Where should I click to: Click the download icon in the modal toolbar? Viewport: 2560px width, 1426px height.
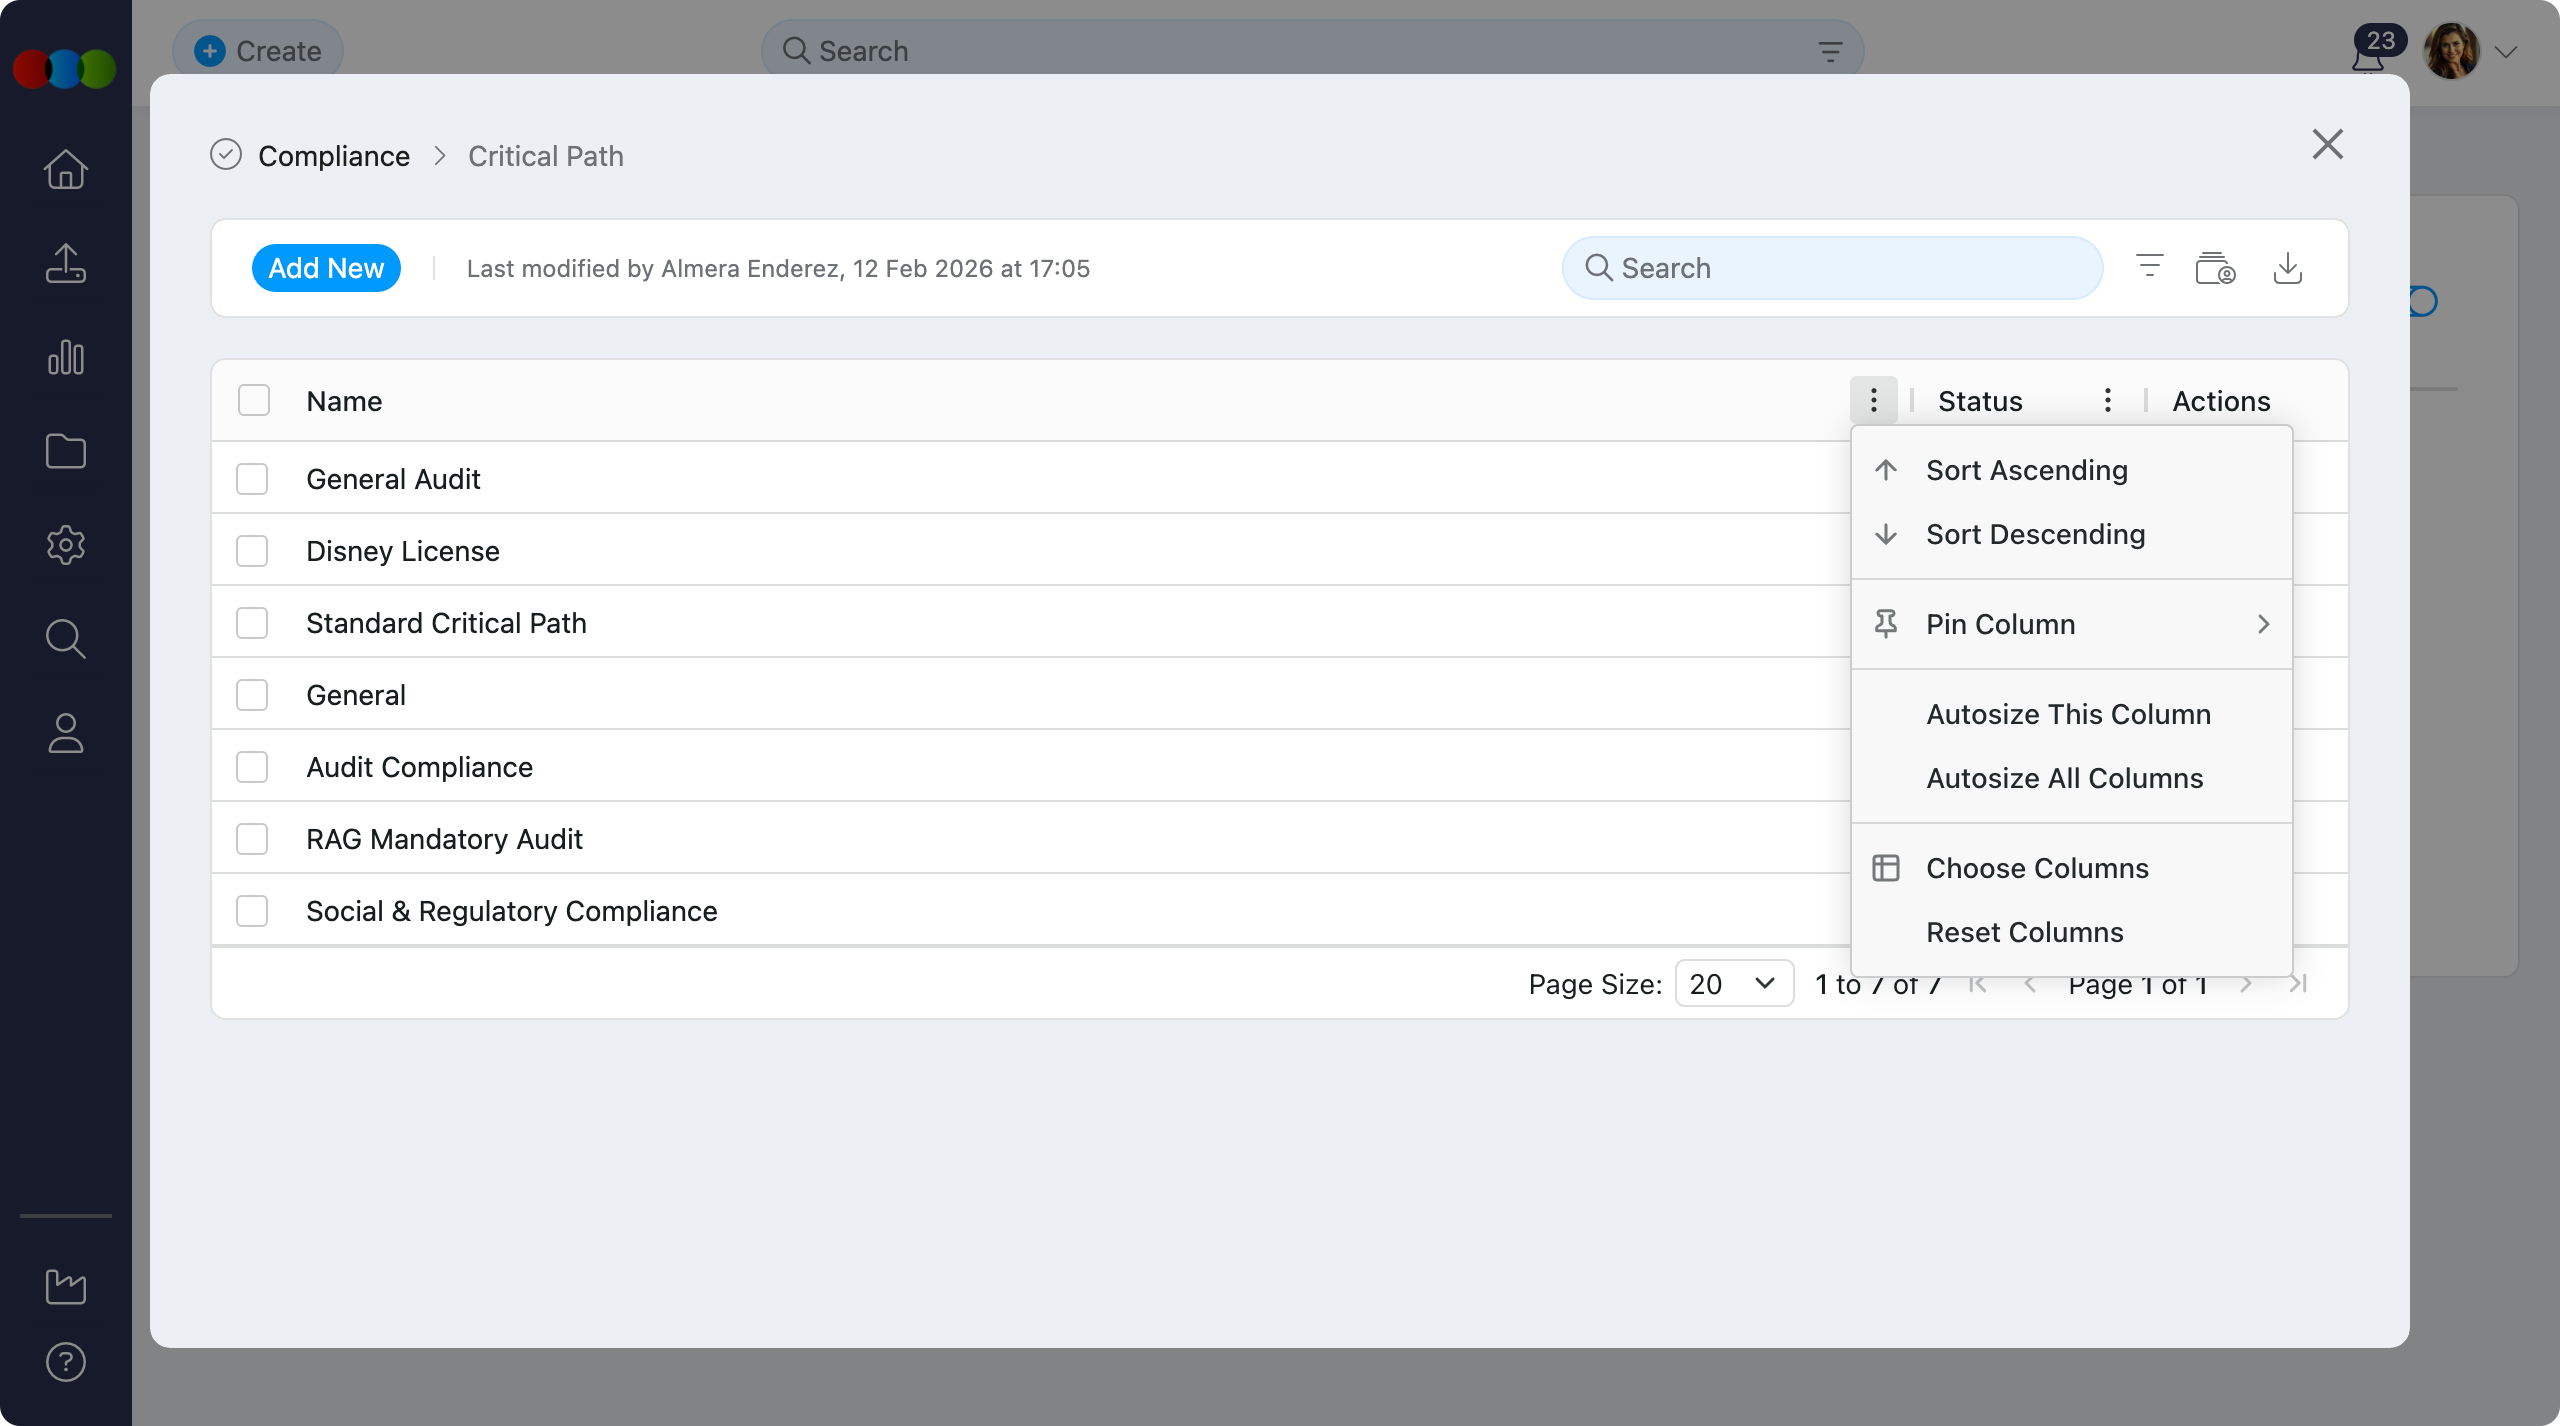2288,268
